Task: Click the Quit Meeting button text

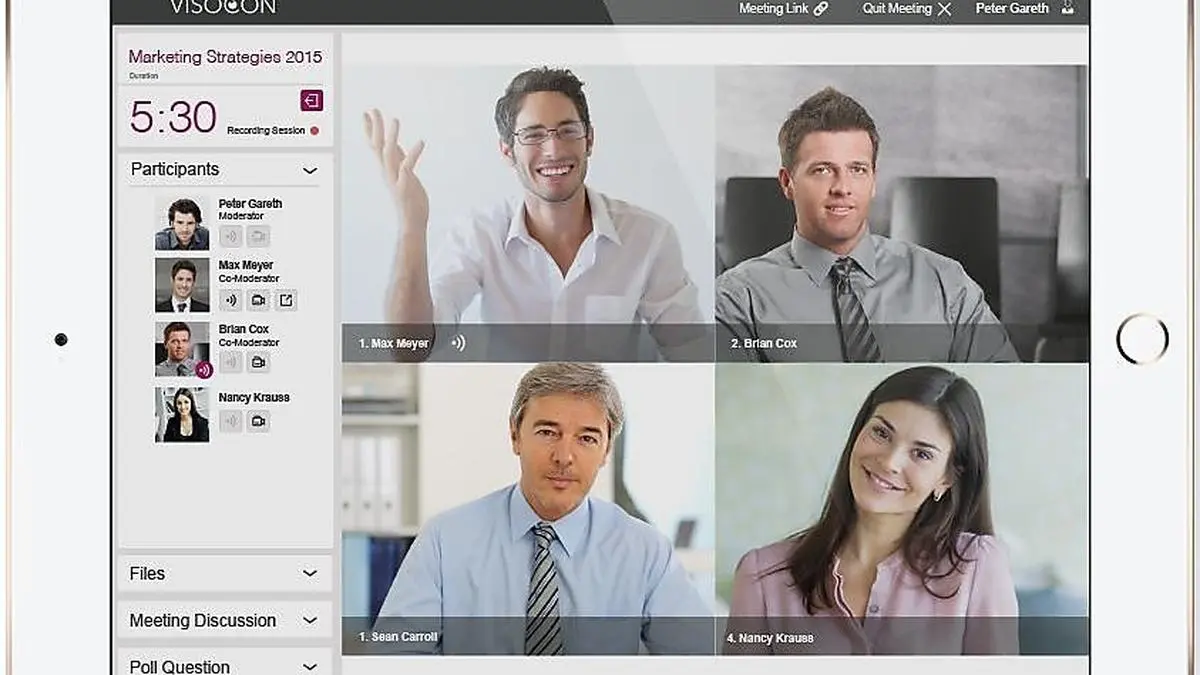Action: tap(896, 9)
